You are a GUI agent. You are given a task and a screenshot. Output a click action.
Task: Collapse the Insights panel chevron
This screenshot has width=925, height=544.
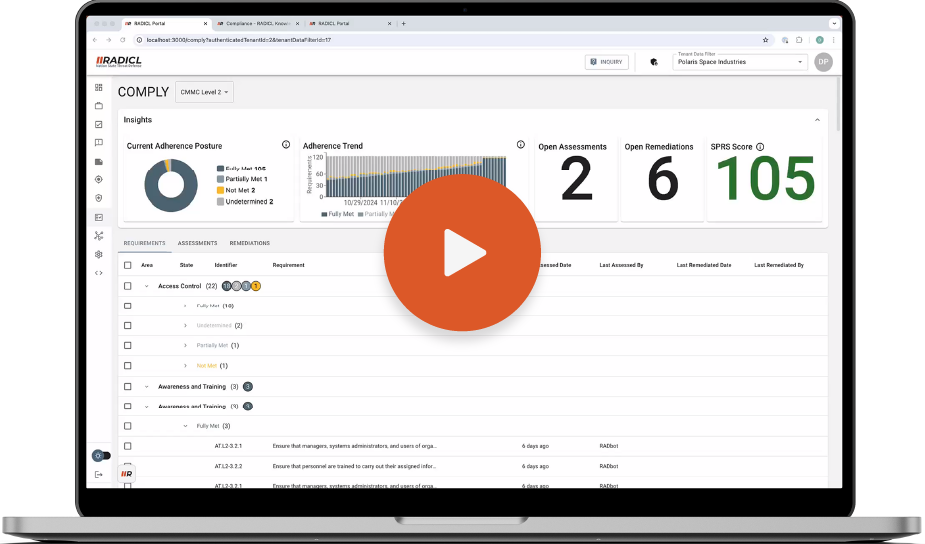pyautogui.click(x=817, y=120)
